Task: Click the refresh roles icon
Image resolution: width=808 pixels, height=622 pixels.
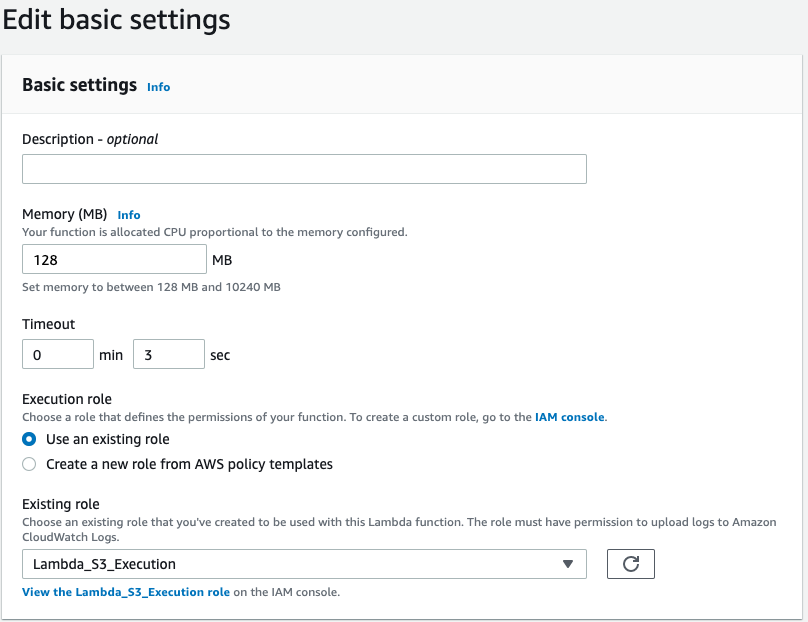Action: point(630,564)
